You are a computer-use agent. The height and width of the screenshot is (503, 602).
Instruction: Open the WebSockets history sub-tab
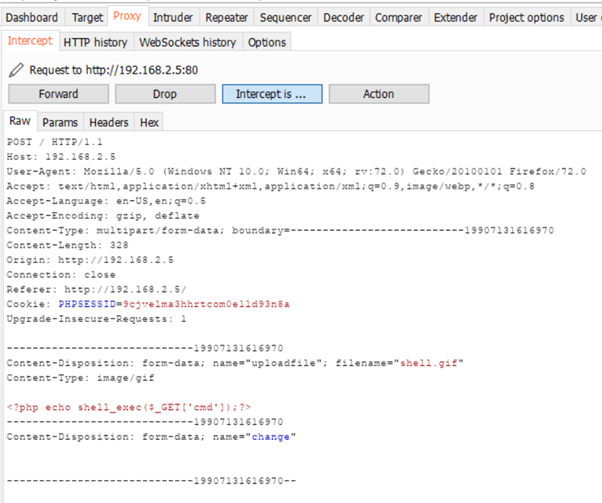click(187, 42)
